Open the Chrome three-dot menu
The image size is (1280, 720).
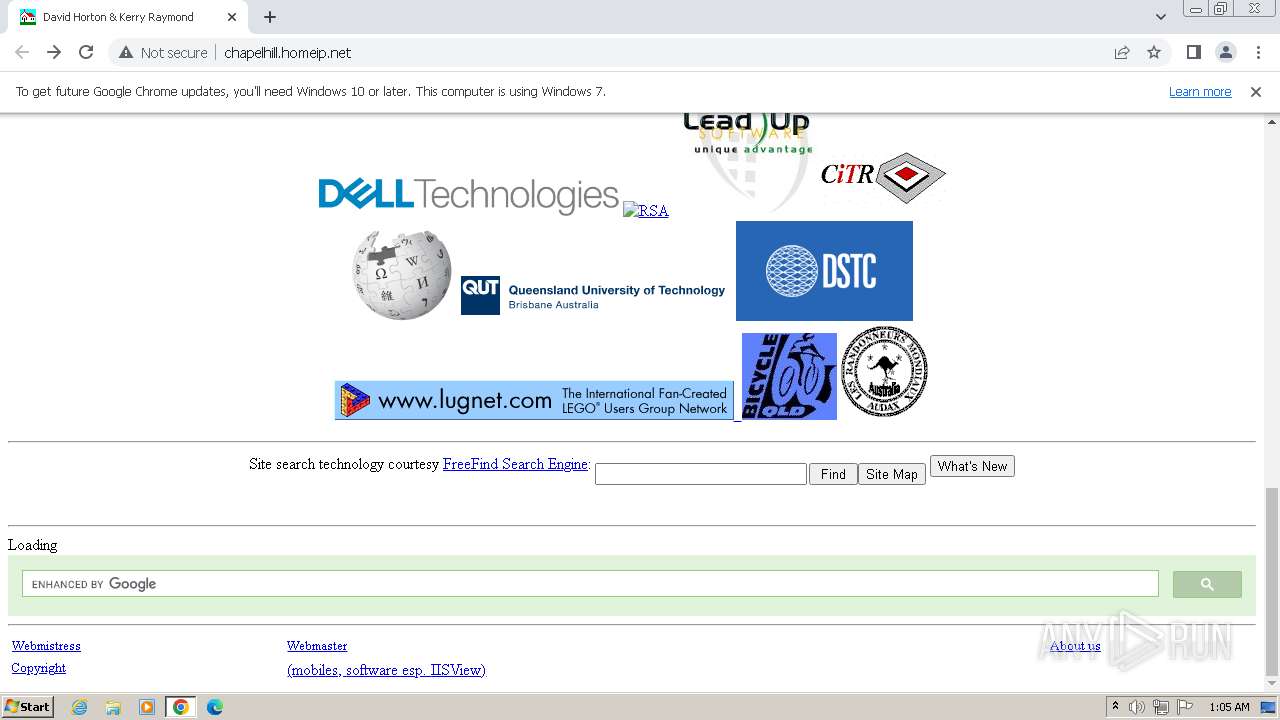coord(1257,52)
